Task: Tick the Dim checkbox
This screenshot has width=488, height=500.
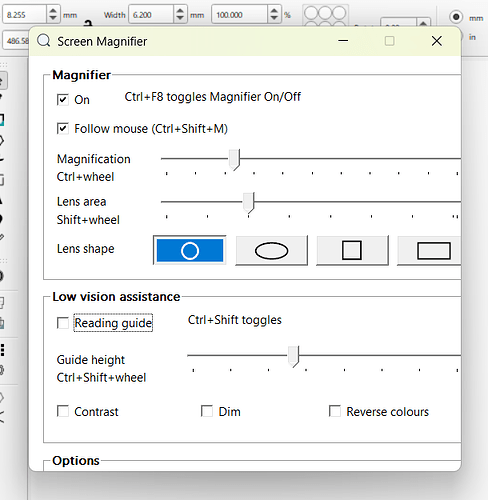Action: point(207,411)
